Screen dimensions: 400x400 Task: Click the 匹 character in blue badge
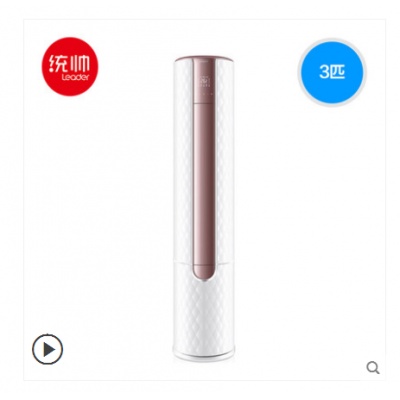(x=337, y=72)
